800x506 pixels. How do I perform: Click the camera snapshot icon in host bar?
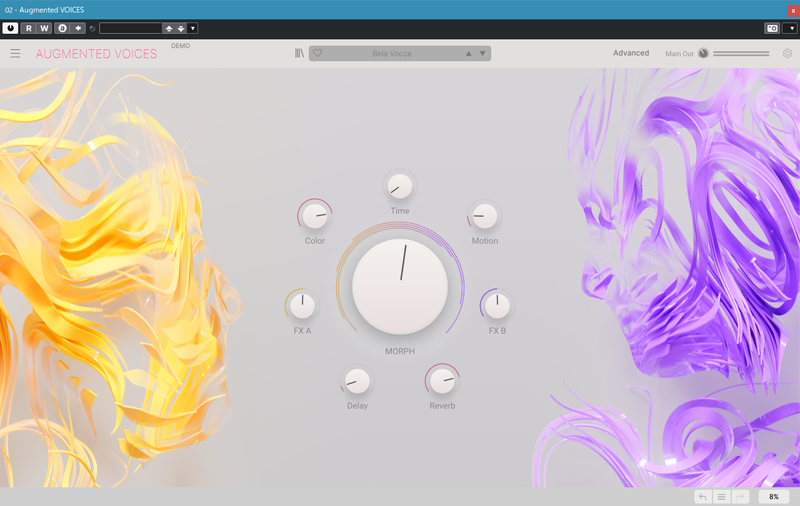[772, 28]
